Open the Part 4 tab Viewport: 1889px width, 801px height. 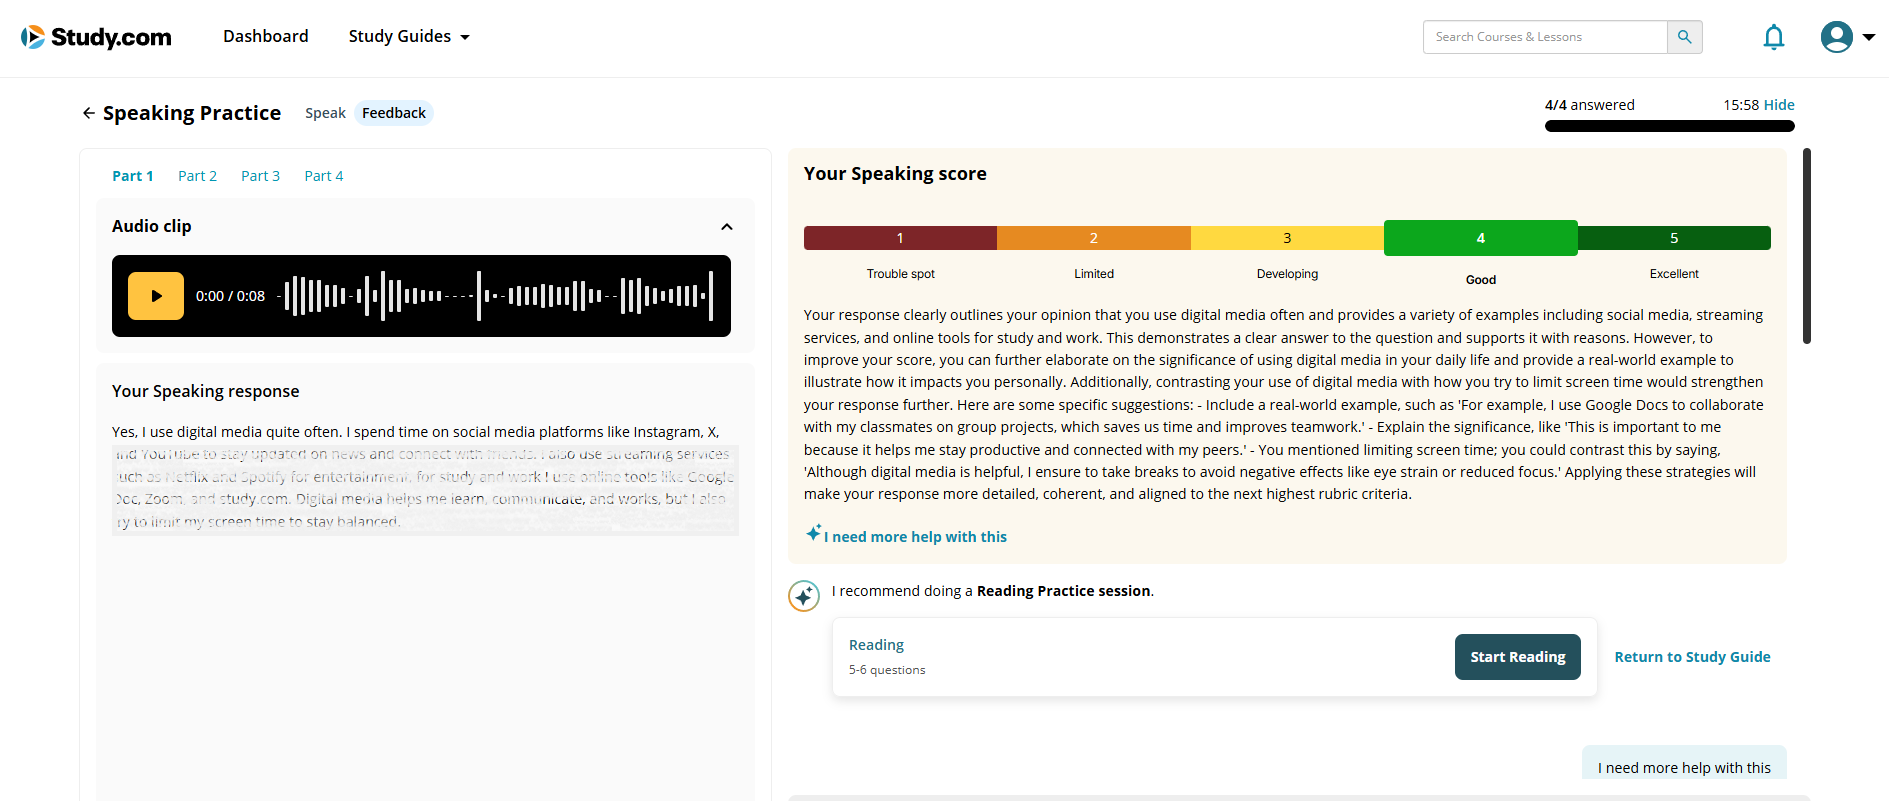tap(323, 176)
